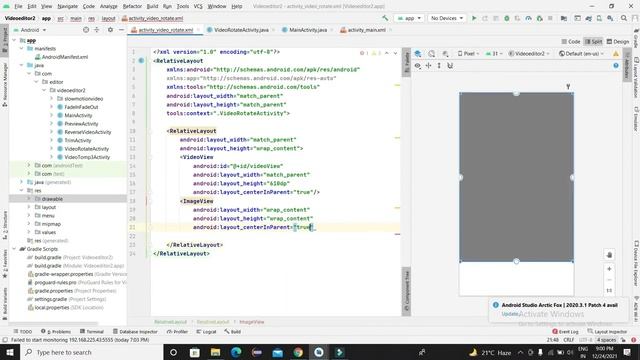This screenshot has width=640, height=360.
Task: Click the 1:1 zoom to fit control
Action: pos(609,291)
